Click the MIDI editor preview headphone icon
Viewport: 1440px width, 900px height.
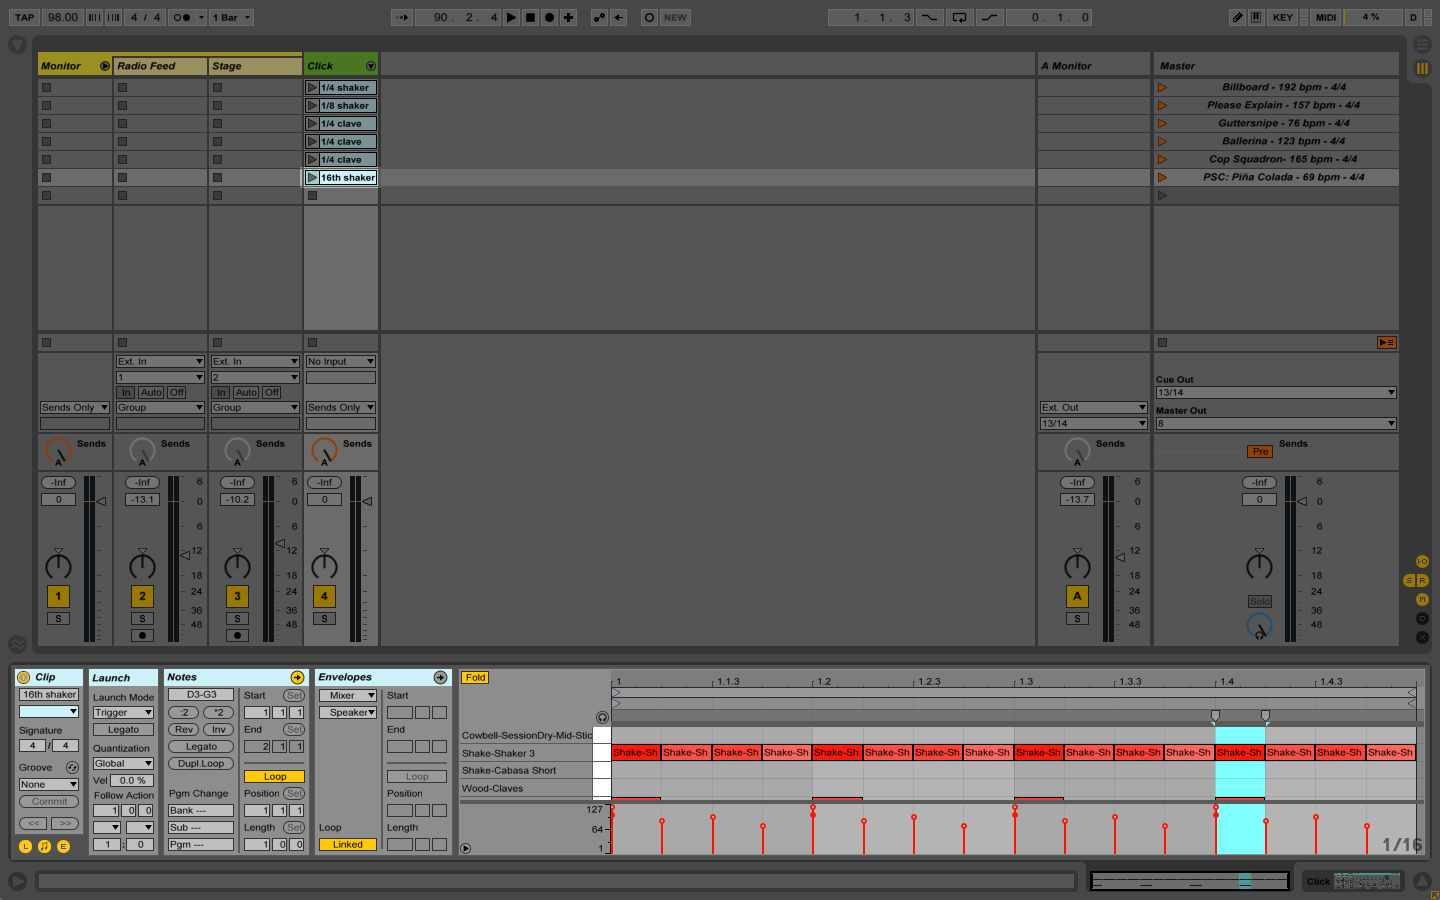[x=602, y=717]
